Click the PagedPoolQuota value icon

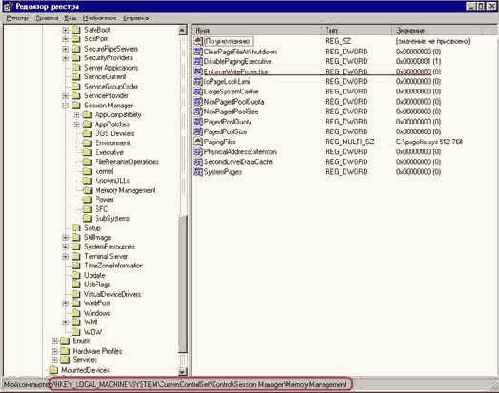point(198,121)
